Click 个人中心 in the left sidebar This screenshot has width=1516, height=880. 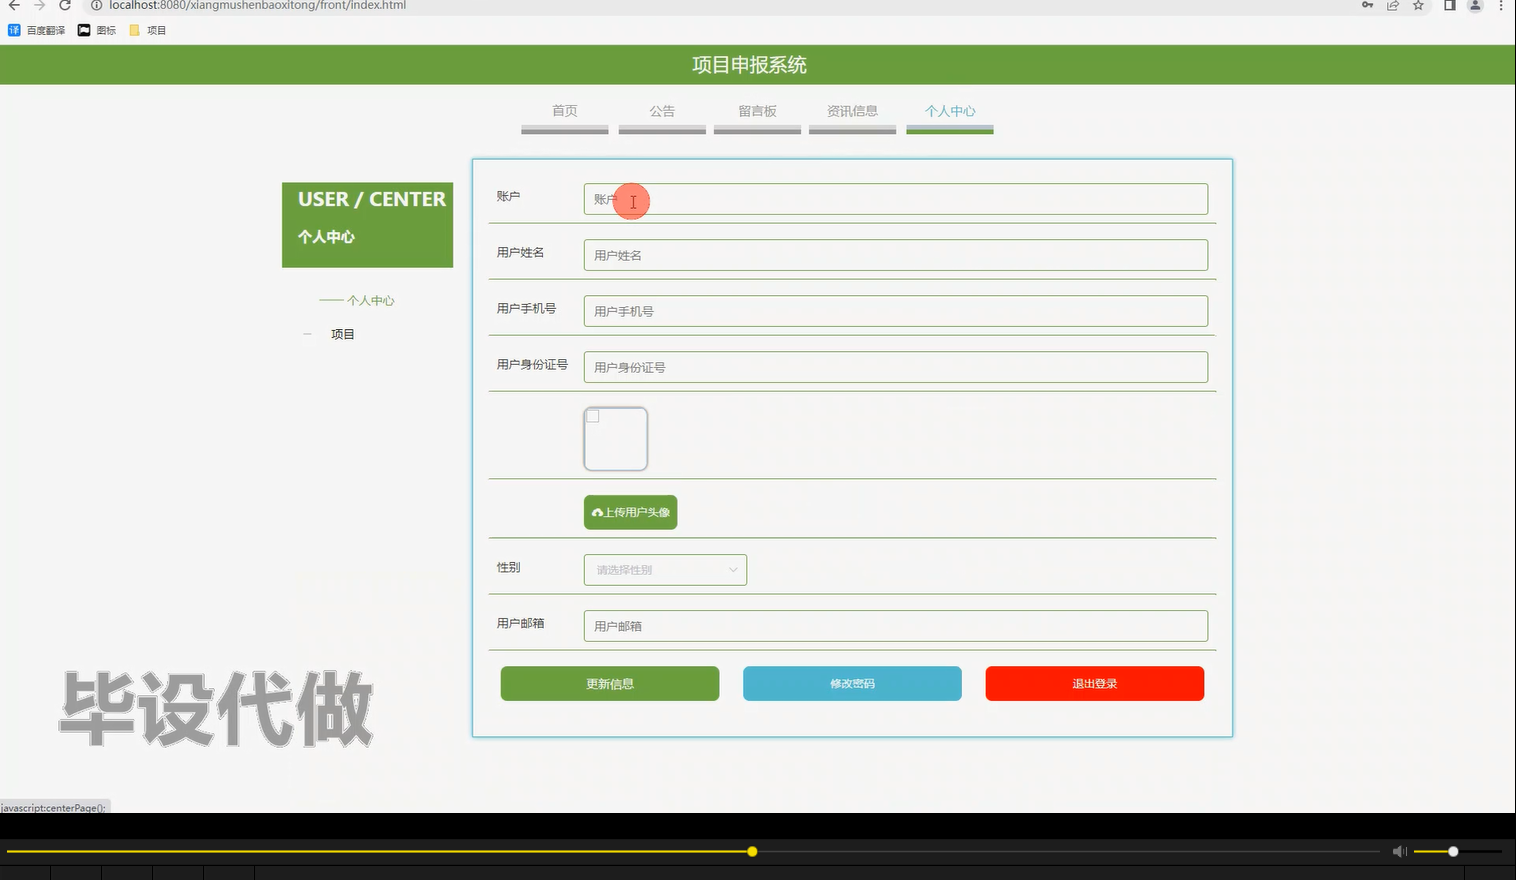pyautogui.click(x=370, y=301)
